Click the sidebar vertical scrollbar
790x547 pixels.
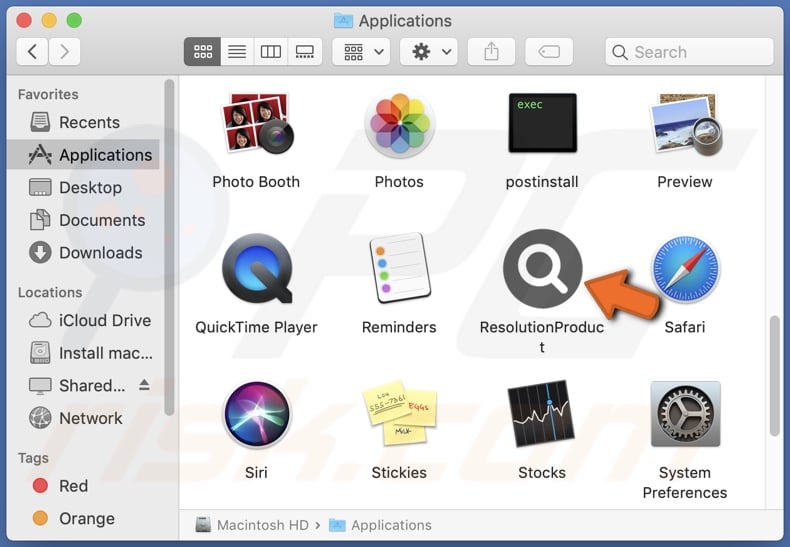coord(169,247)
